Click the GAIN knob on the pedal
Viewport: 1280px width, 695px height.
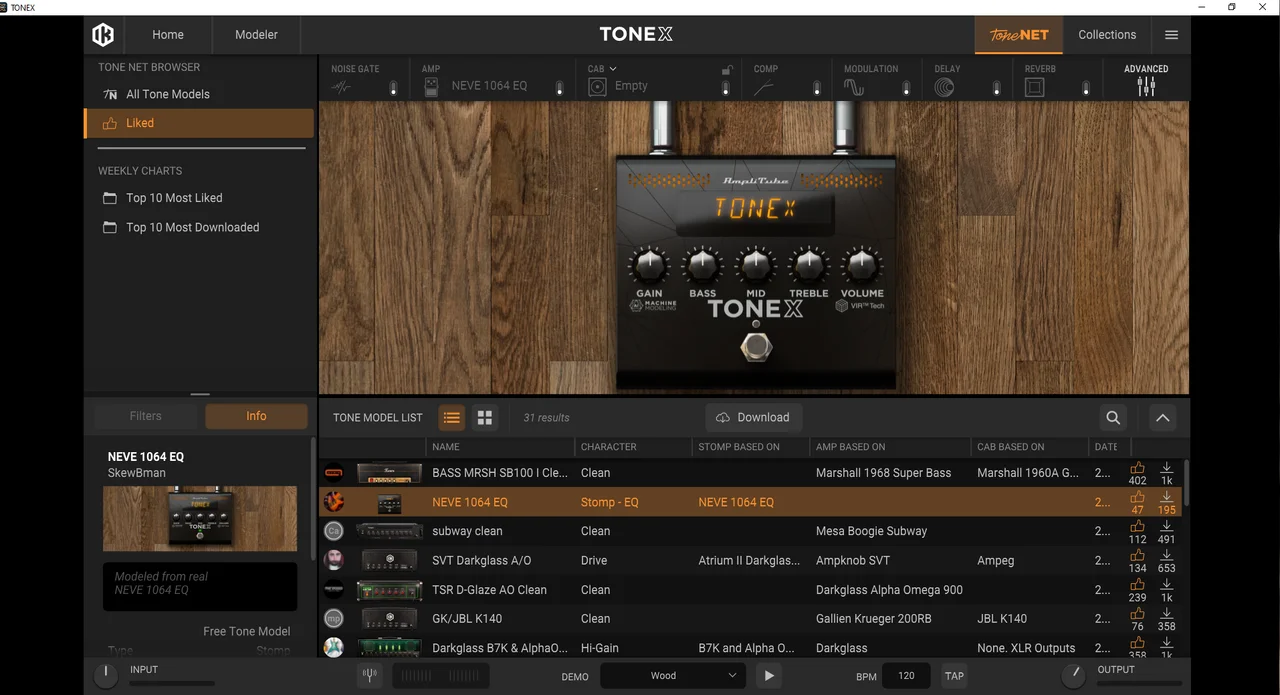pyautogui.click(x=649, y=266)
